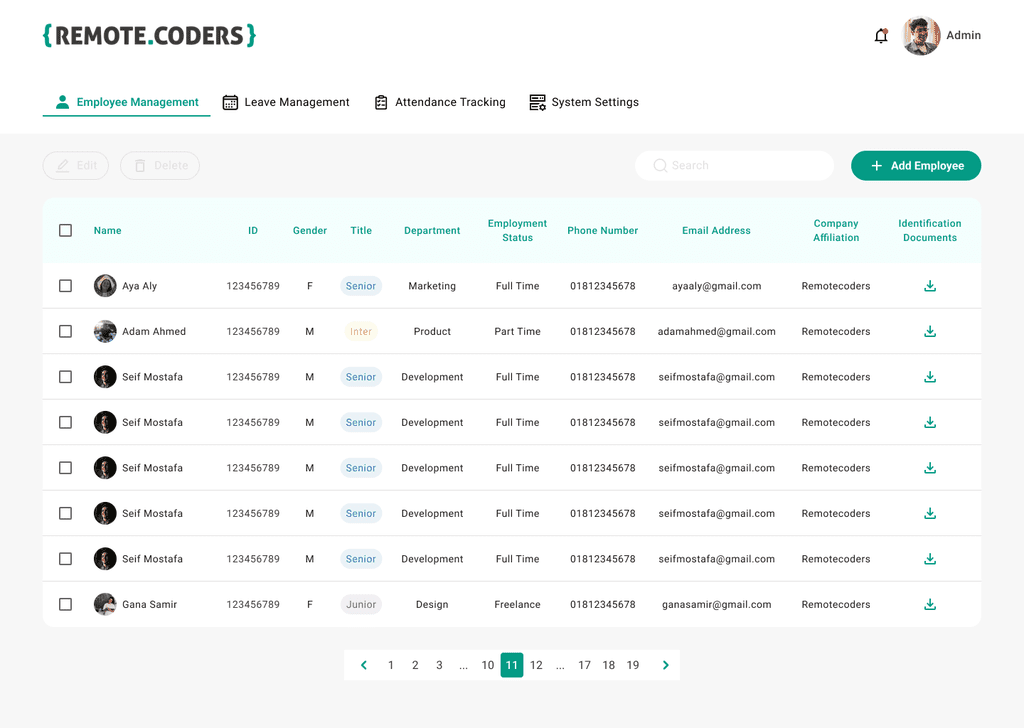
Task: Click the Identification Documents column header
Action: (930, 230)
